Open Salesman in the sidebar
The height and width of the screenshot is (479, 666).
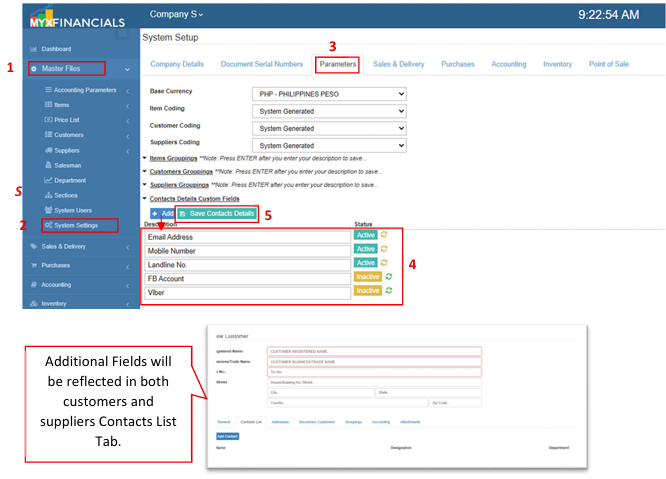(67, 165)
